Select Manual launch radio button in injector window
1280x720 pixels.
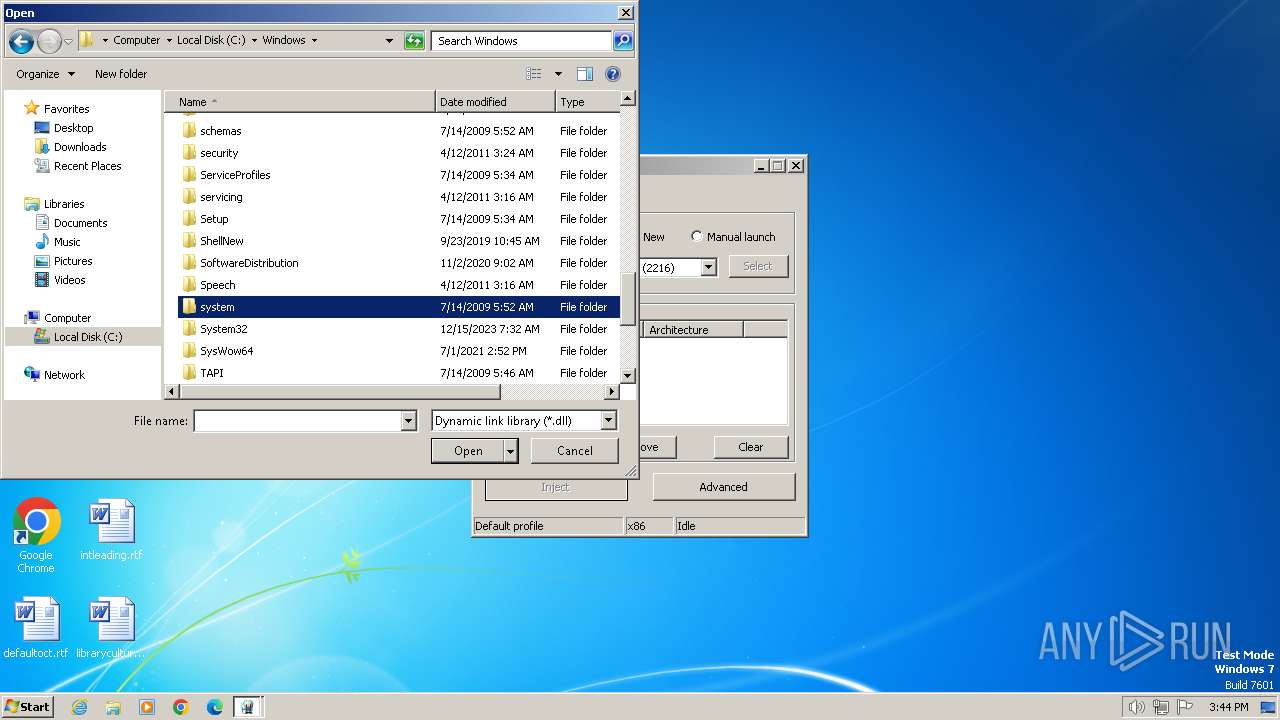[697, 237]
